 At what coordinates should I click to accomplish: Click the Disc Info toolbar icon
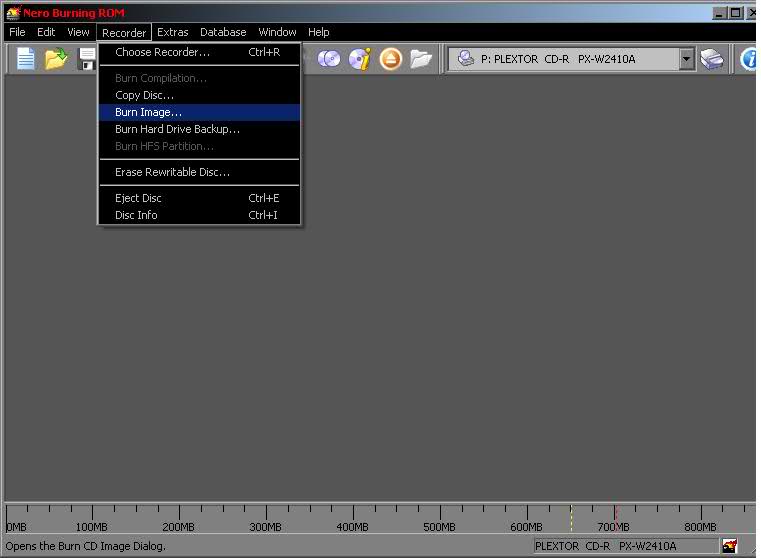tap(359, 59)
